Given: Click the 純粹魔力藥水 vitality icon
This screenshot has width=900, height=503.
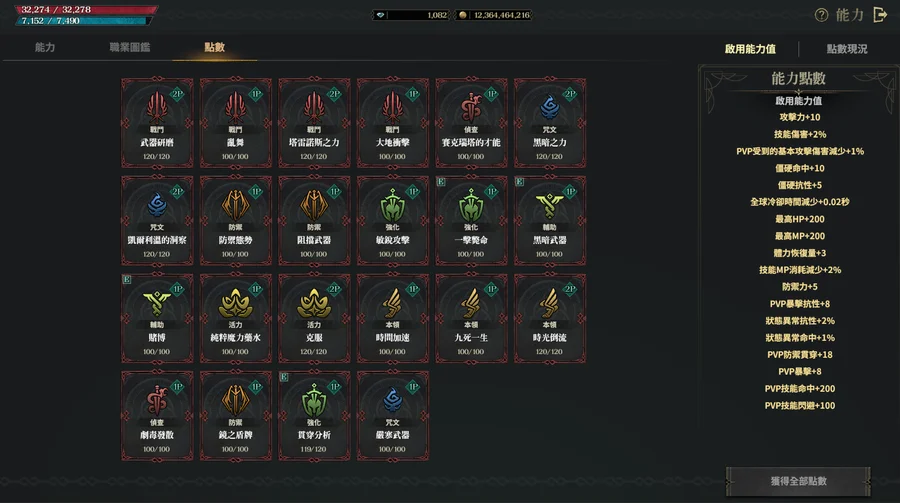Looking at the screenshot, I should (235, 303).
